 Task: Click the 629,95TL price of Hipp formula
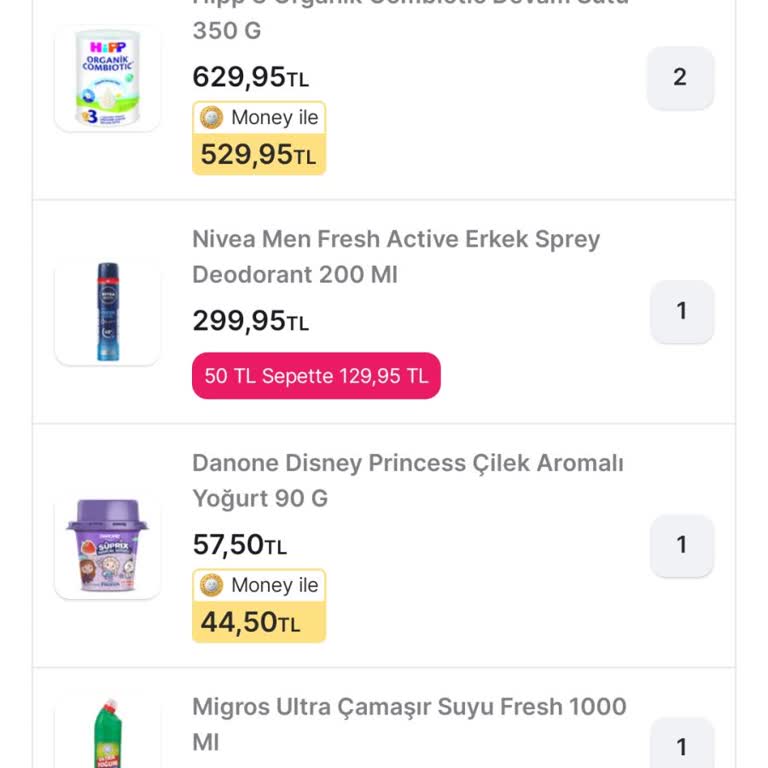(x=250, y=77)
